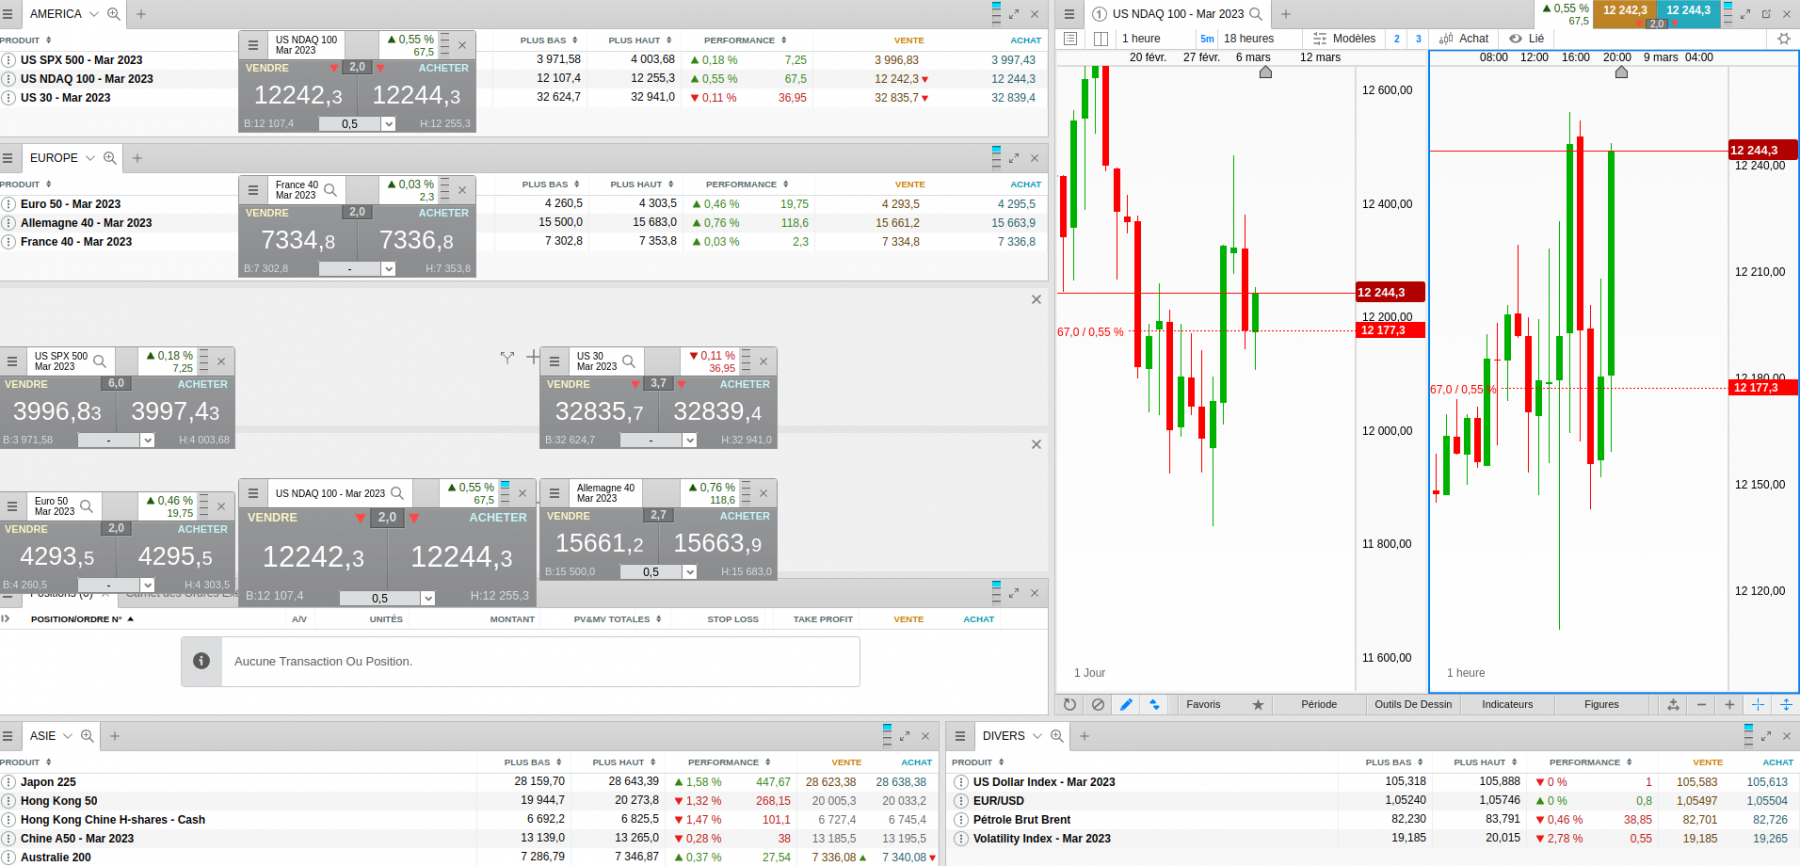
Task: Open the Indicateurs menu
Action: click(x=1507, y=704)
